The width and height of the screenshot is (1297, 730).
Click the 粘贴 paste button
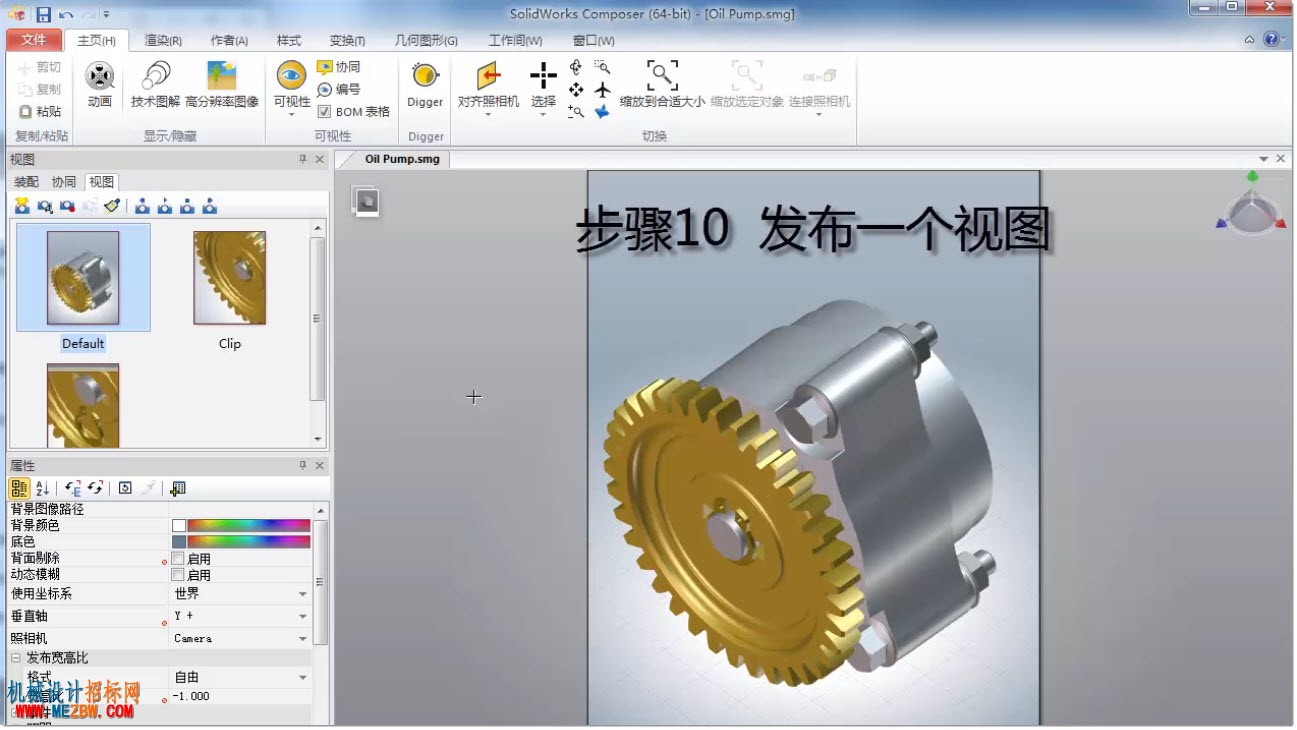(40, 112)
